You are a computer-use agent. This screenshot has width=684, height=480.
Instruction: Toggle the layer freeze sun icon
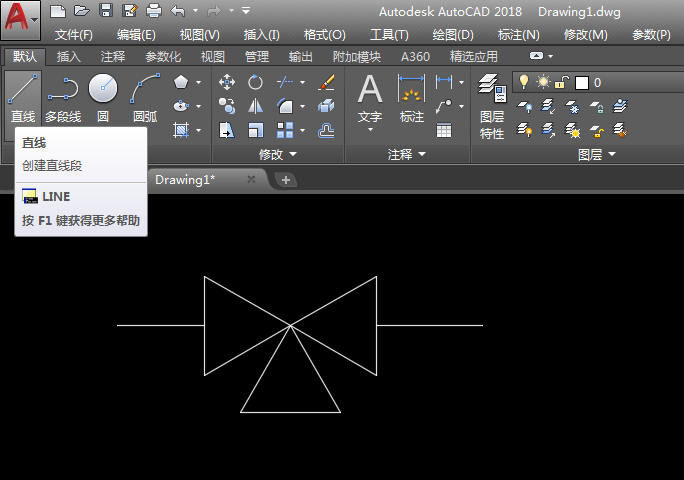pos(543,82)
